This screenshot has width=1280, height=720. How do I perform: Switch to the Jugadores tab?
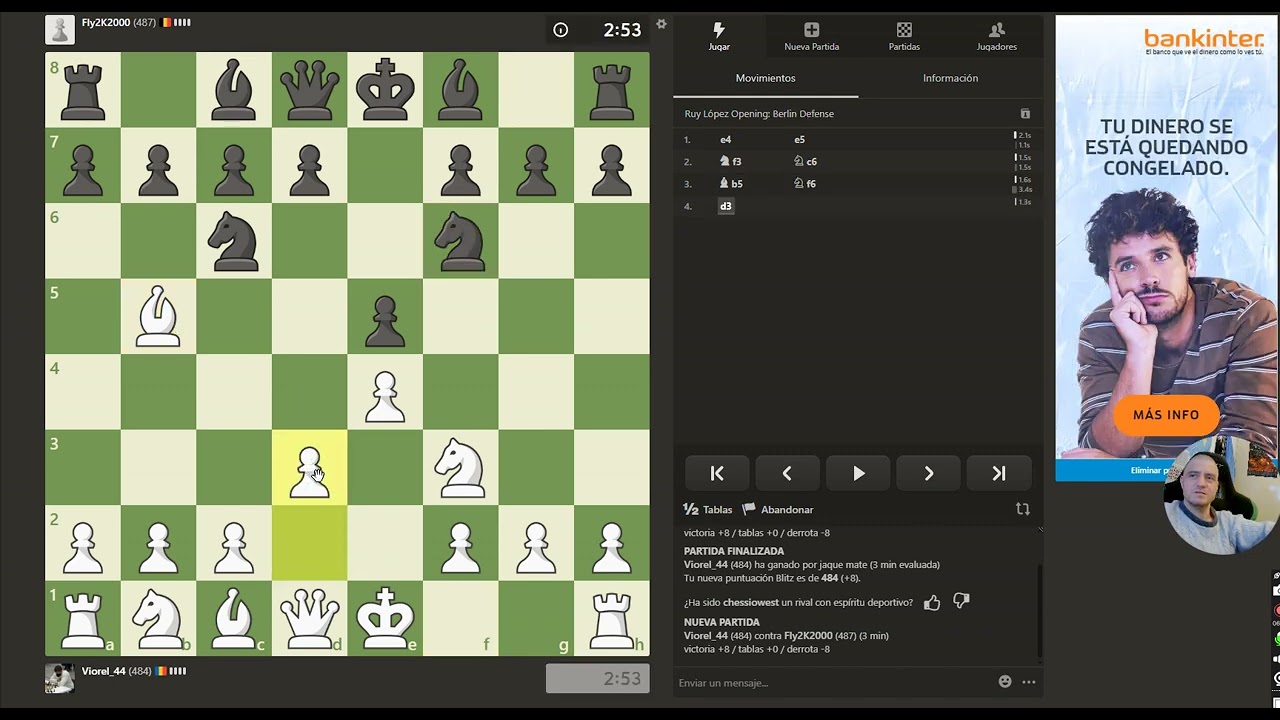tap(996, 36)
